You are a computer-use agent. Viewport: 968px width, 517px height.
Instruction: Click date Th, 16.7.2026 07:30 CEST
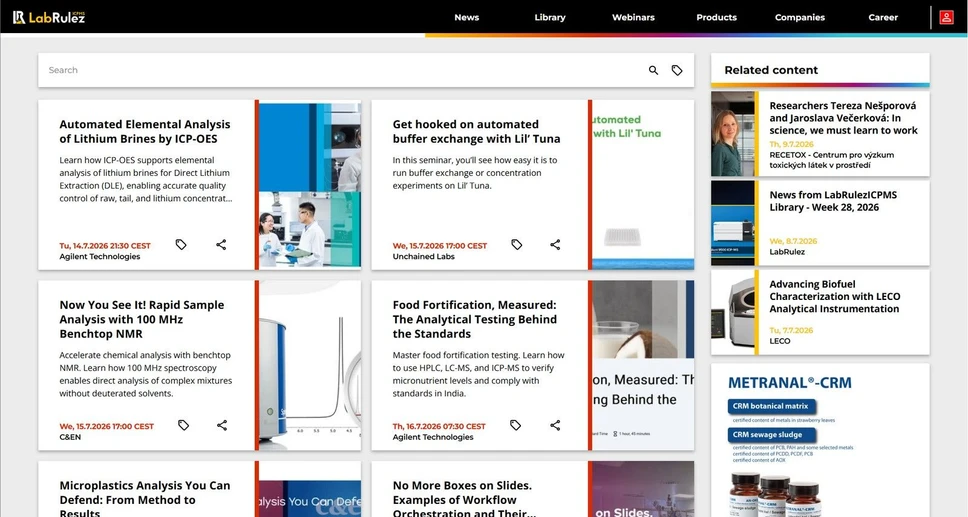[439, 426]
